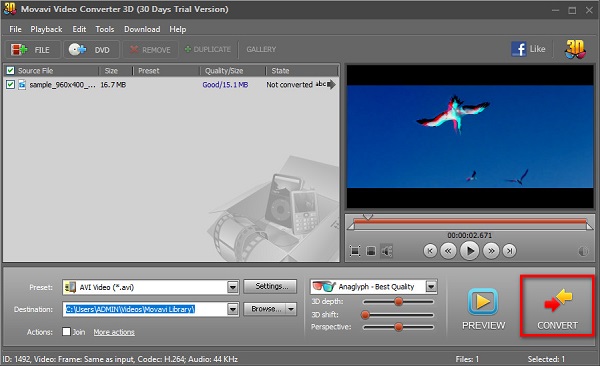The height and width of the screenshot is (366, 600).
Task: Click the AVI Video preset icon
Action: click(70, 287)
